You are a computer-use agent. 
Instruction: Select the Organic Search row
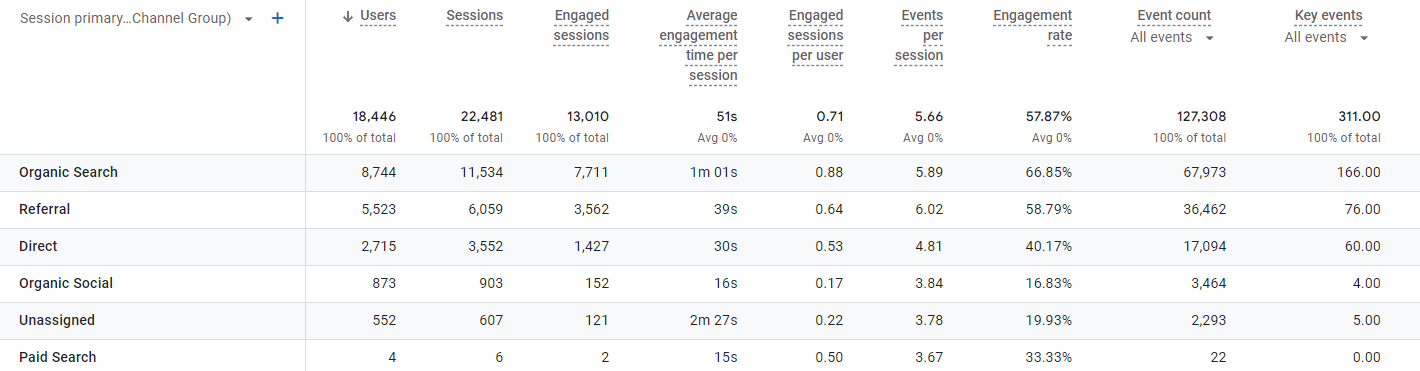pyautogui.click(x=710, y=173)
